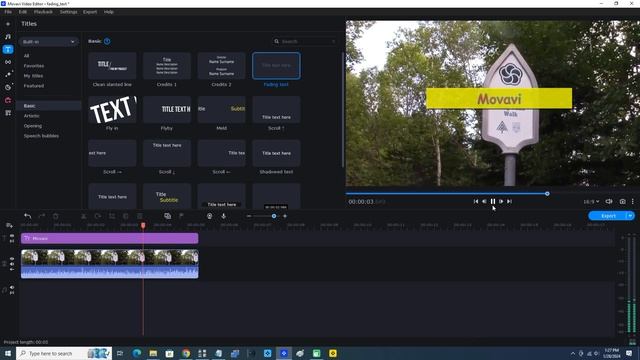Click the Undo arrow in timeline toolbar
The width and height of the screenshot is (640, 360).
tap(27, 216)
